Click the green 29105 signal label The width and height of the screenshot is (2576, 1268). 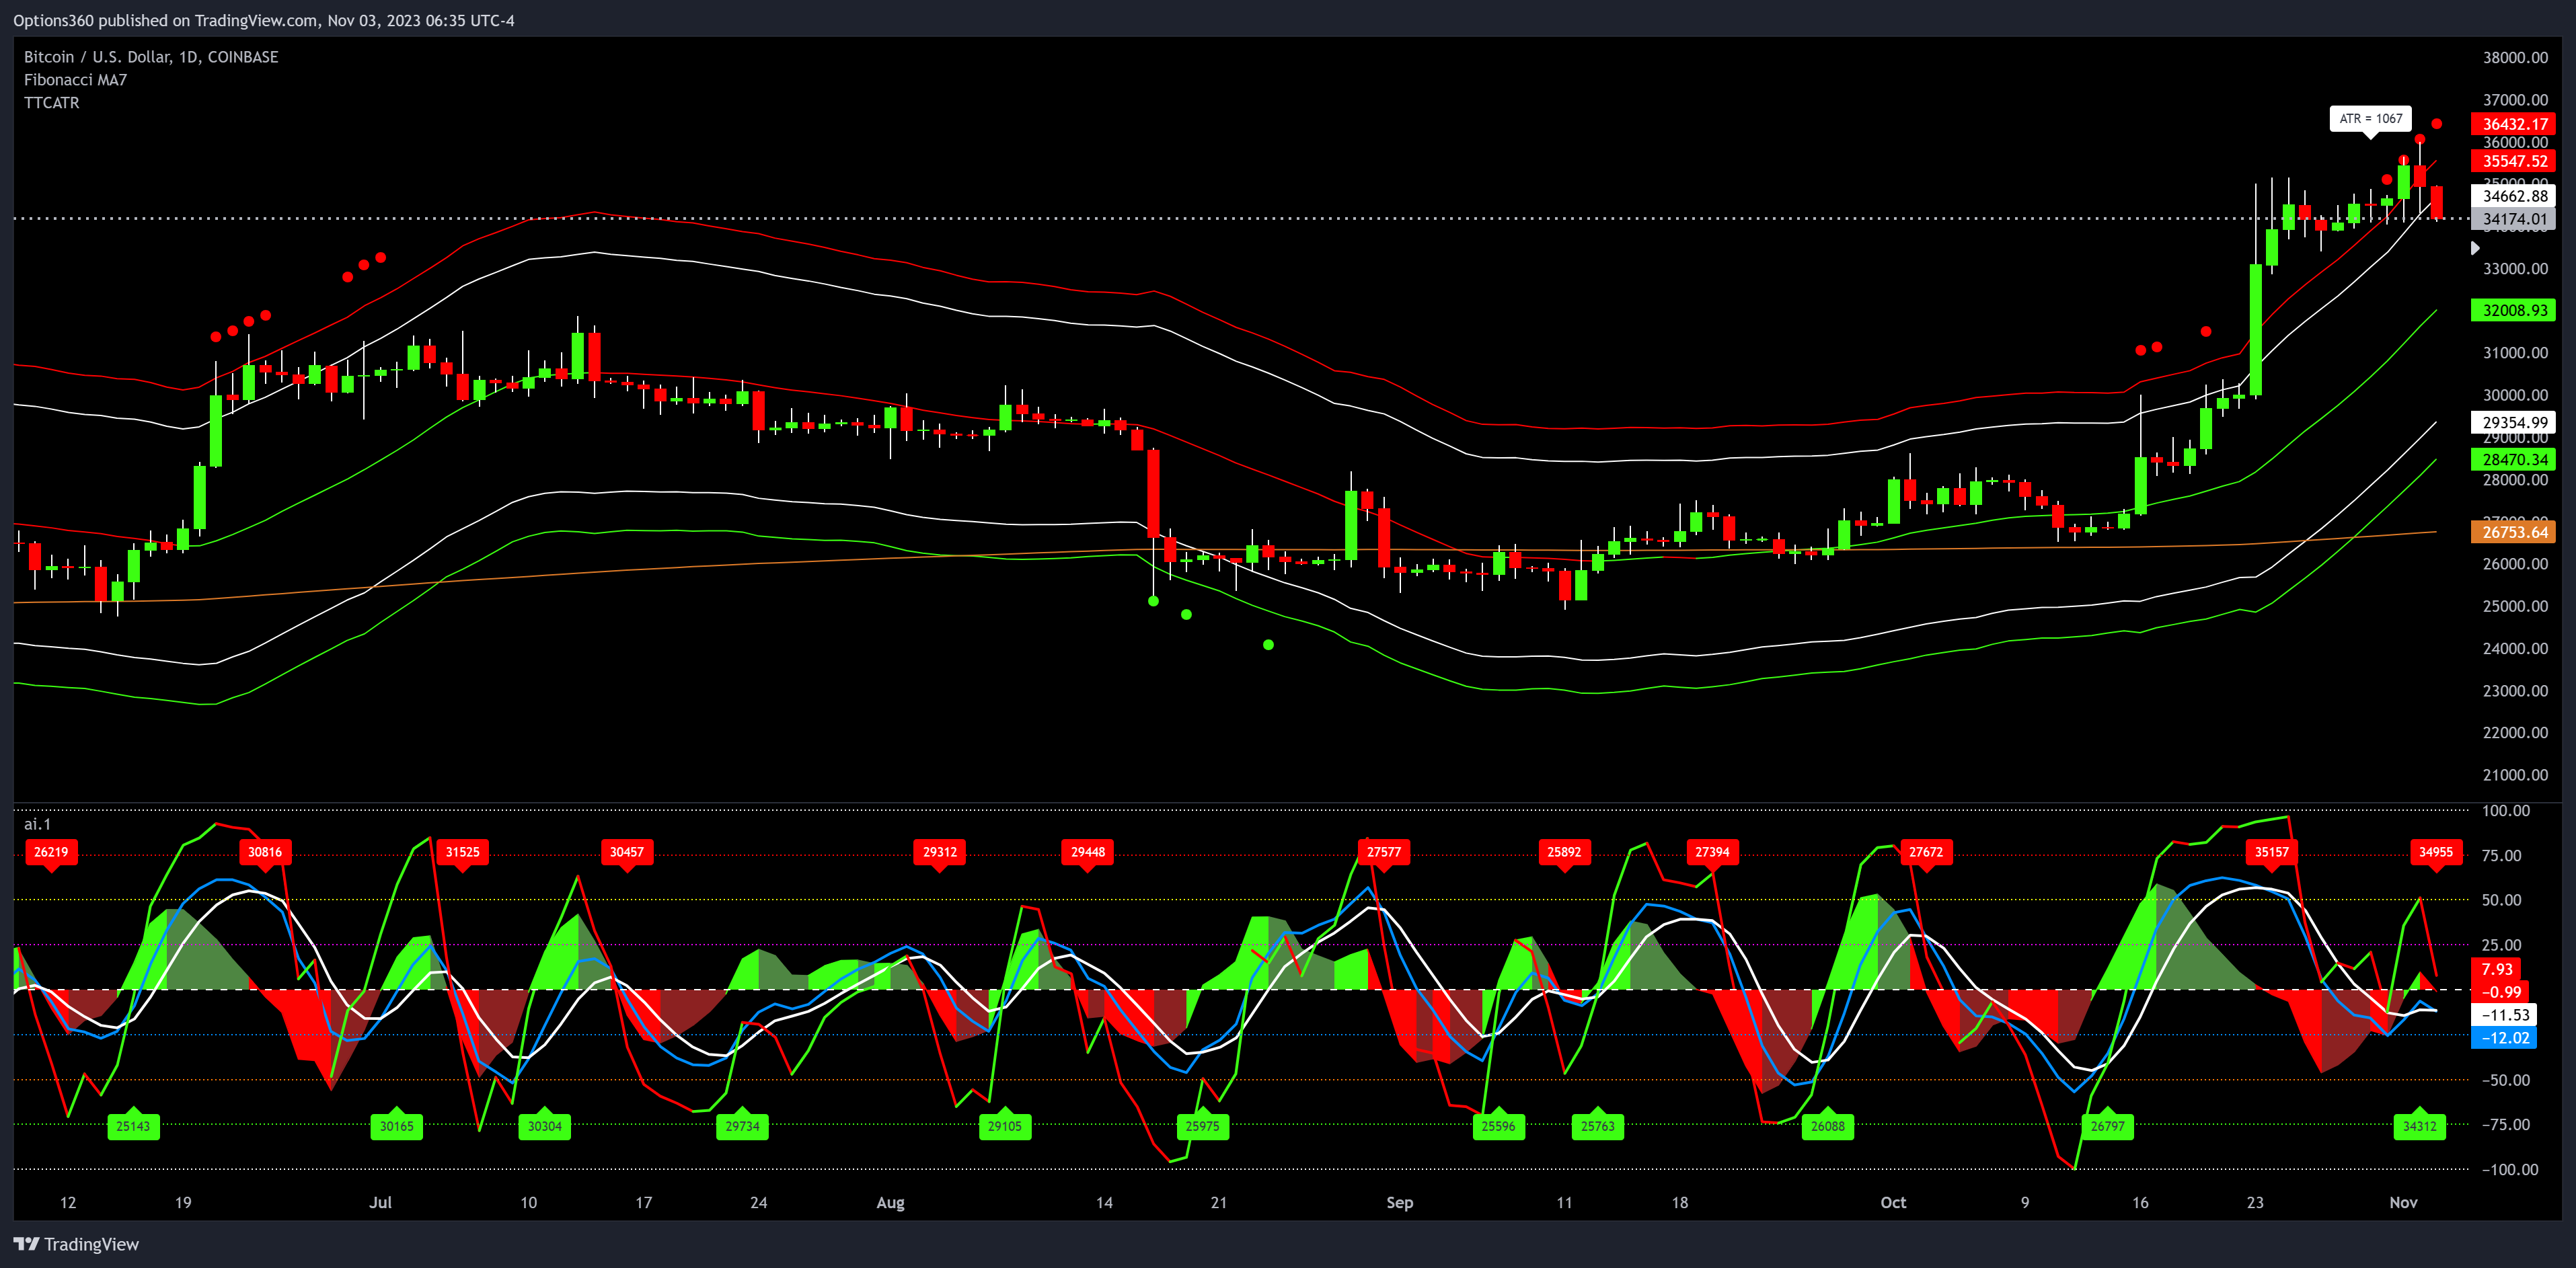(x=1005, y=1126)
